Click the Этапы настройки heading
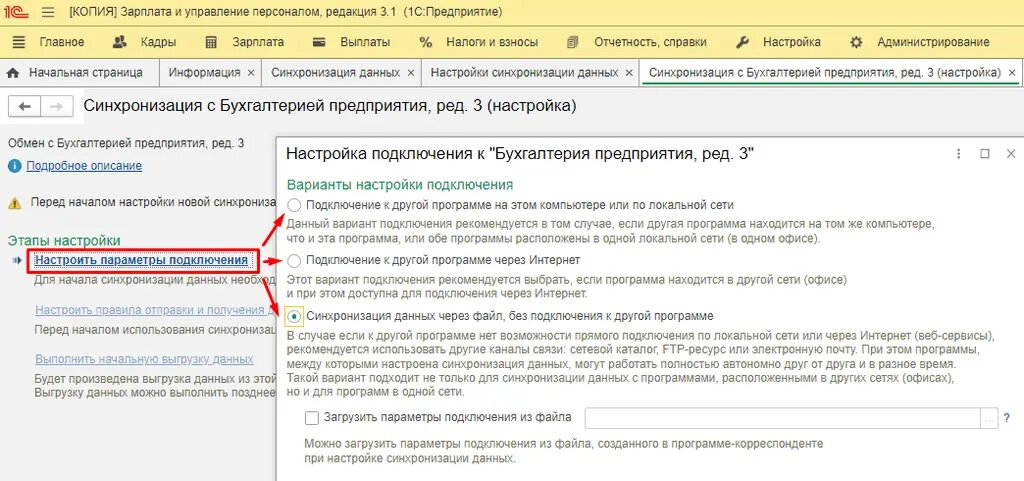The image size is (1024, 481). point(64,241)
